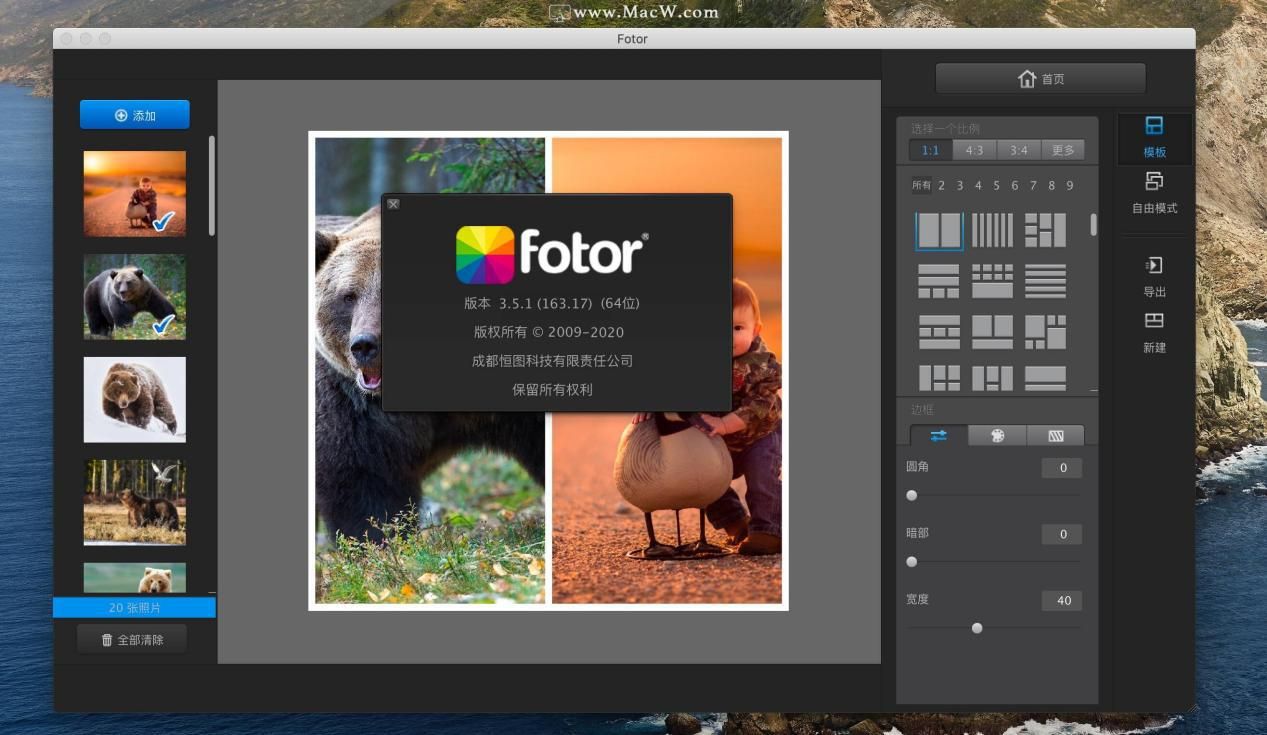Expand 更多 for more ratio options
Screen dimensions: 1267x735
click(1062, 150)
